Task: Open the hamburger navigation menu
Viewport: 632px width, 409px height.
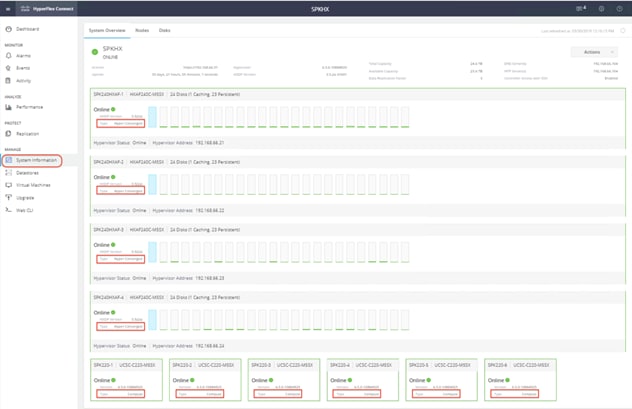Action: click(x=8, y=9)
